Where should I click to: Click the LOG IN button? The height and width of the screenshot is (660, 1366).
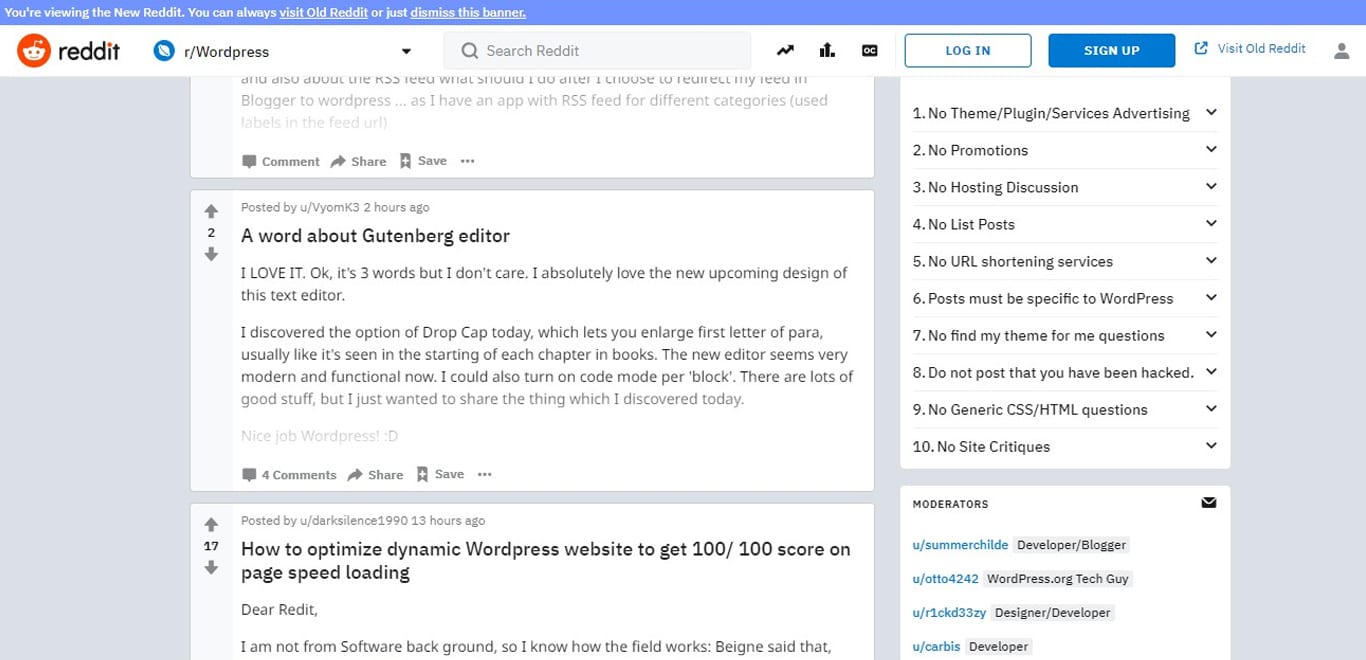[968, 50]
